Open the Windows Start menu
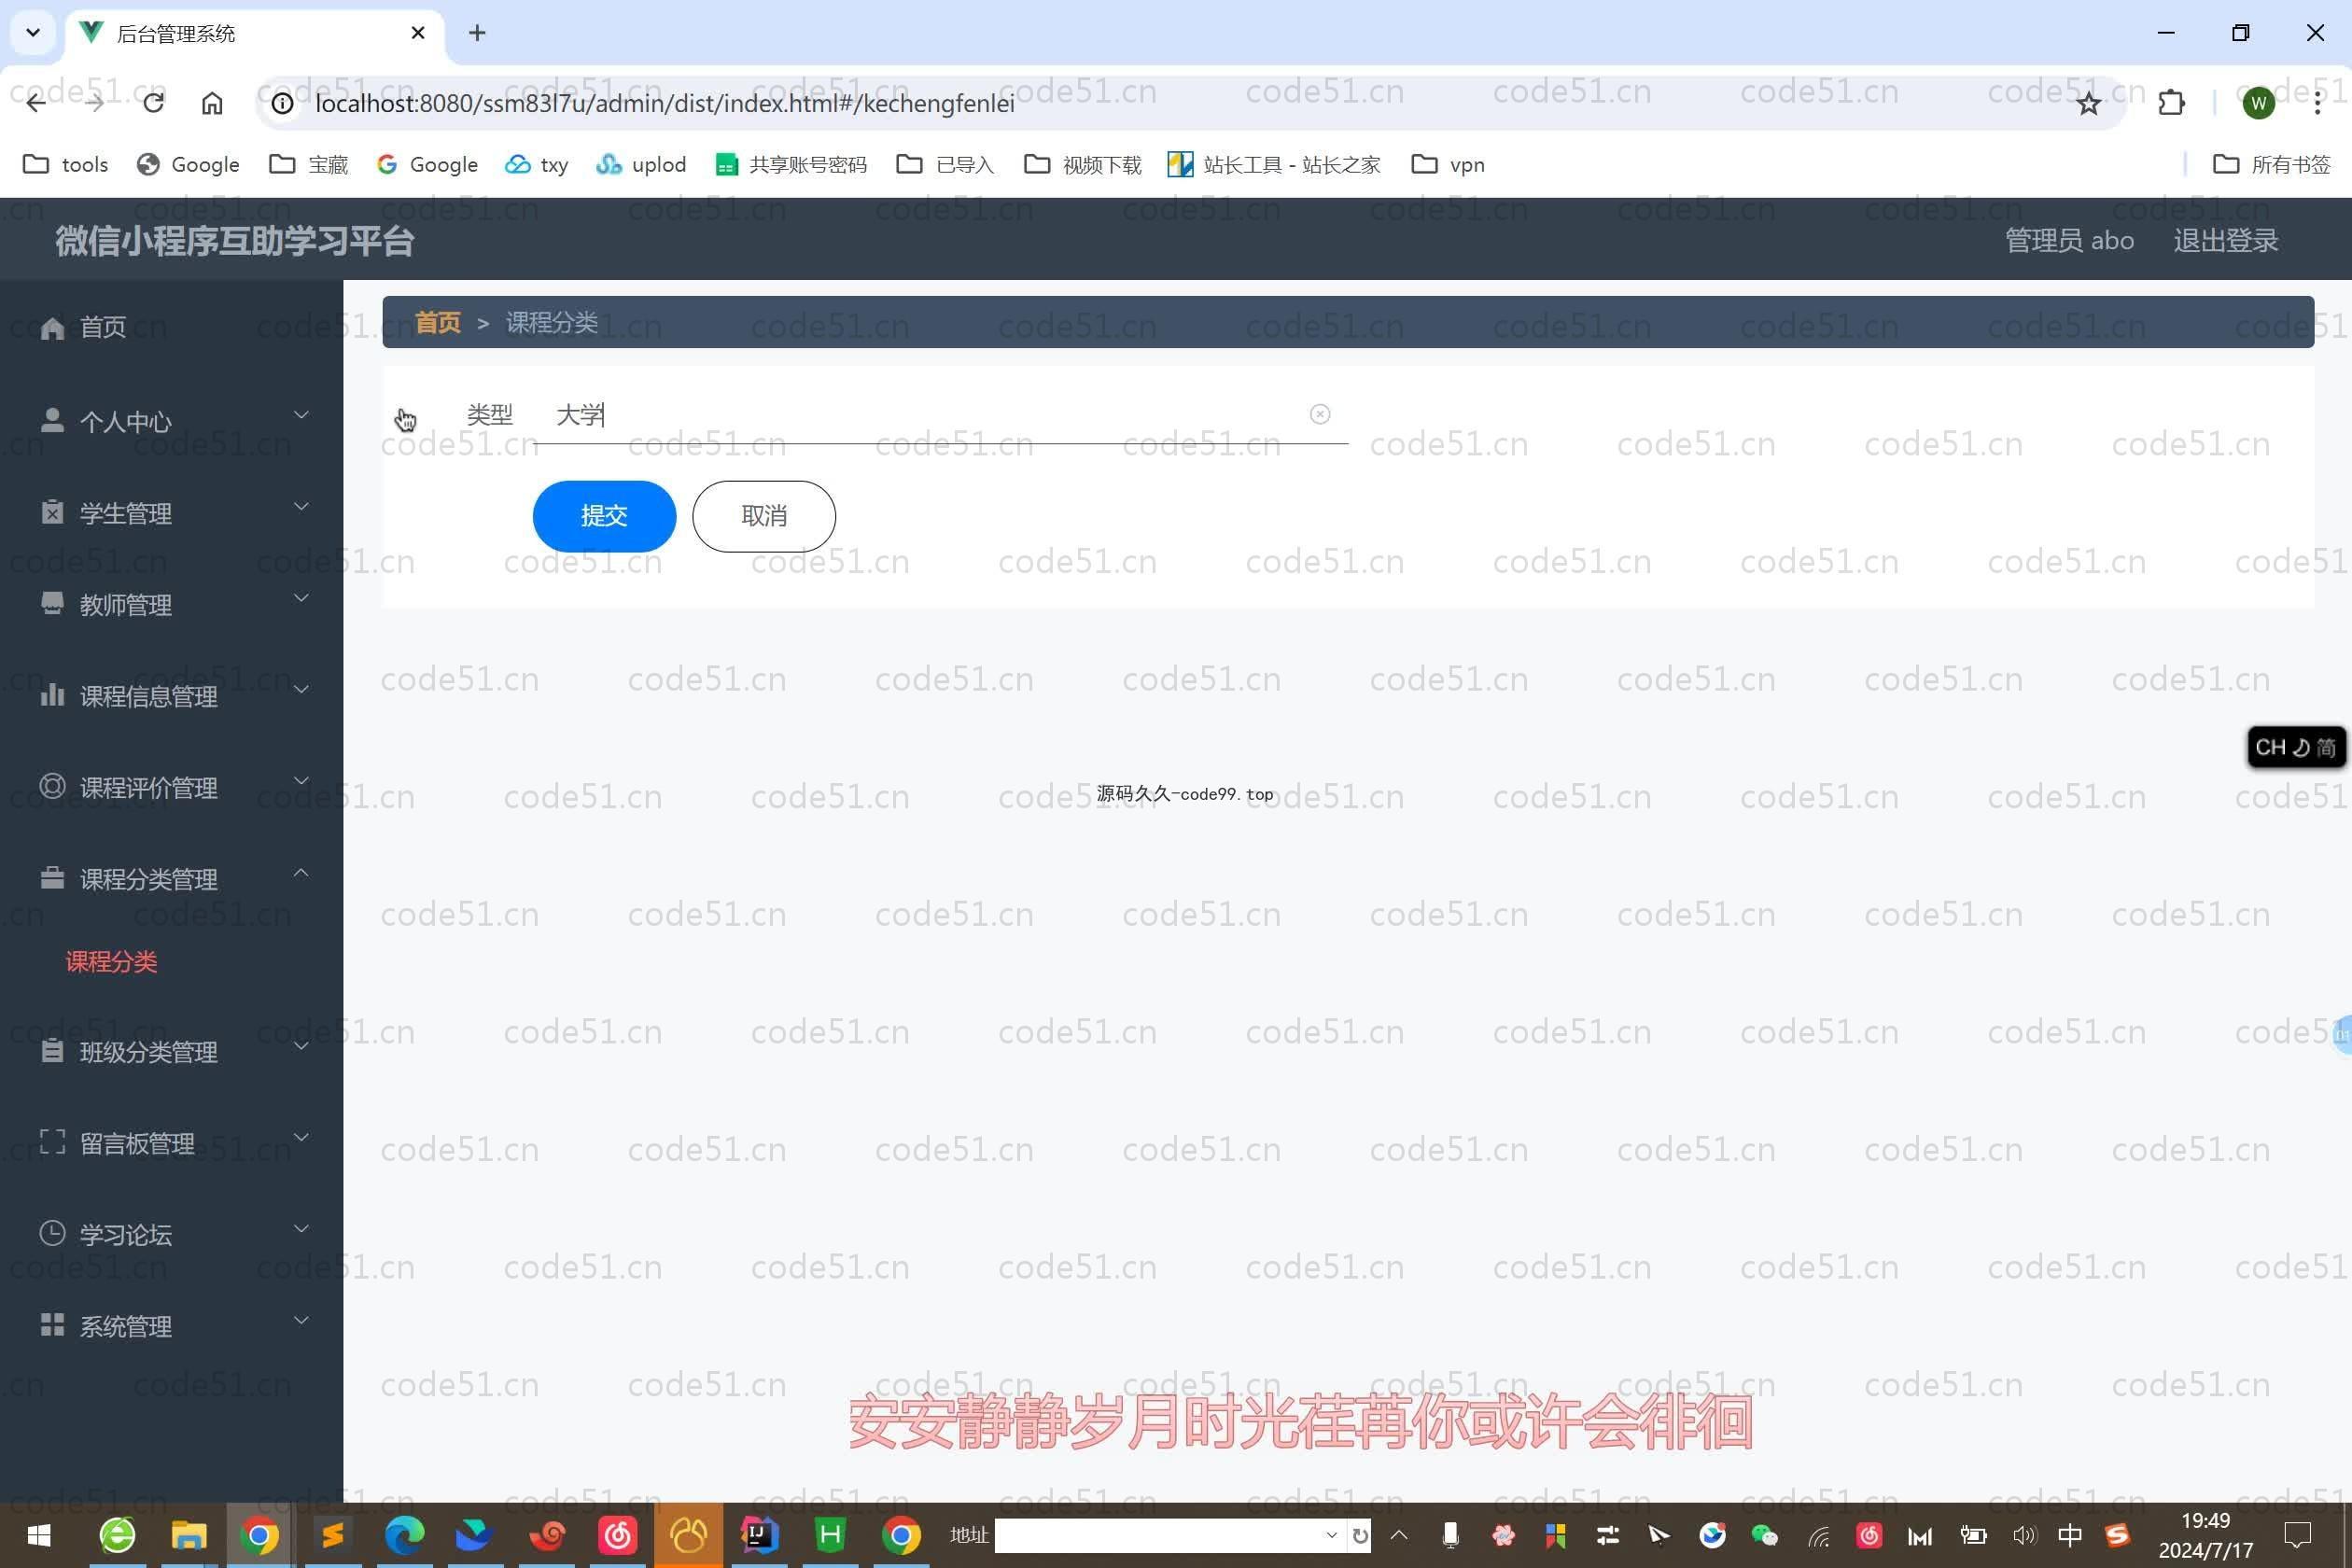The width and height of the screenshot is (2352, 1568). pyautogui.click(x=39, y=1536)
